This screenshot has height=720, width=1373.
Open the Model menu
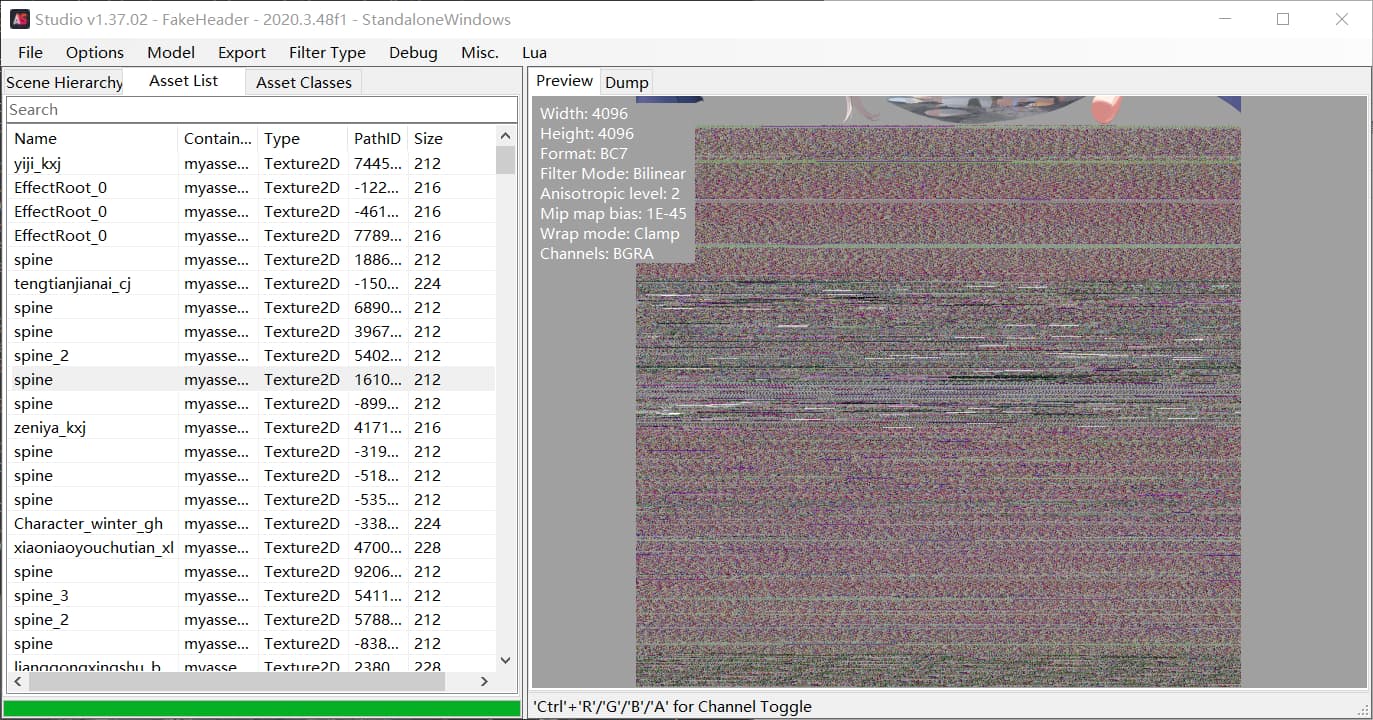click(x=171, y=53)
